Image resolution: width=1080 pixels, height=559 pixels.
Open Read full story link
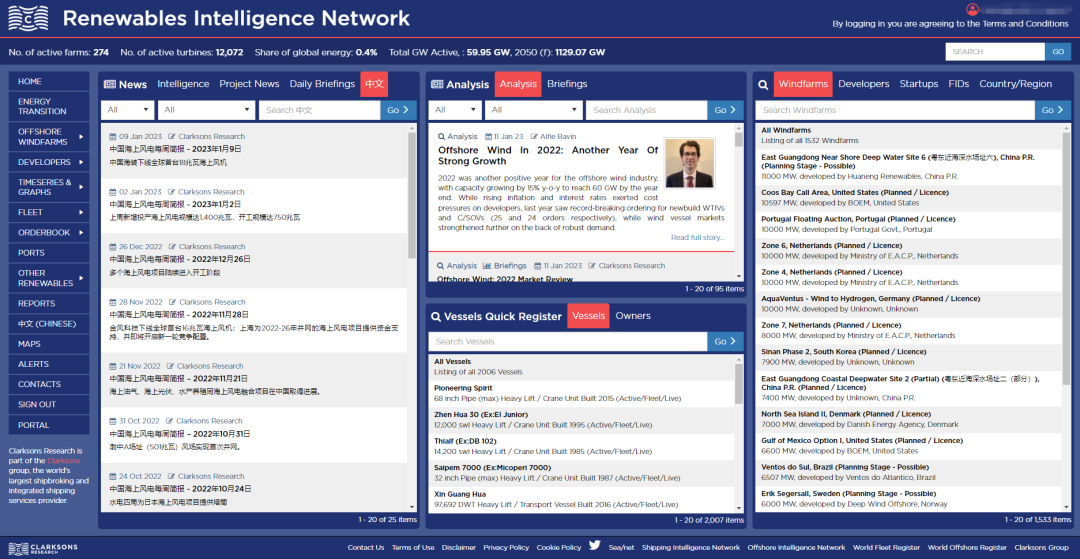pyautogui.click(x=698, y=238)
